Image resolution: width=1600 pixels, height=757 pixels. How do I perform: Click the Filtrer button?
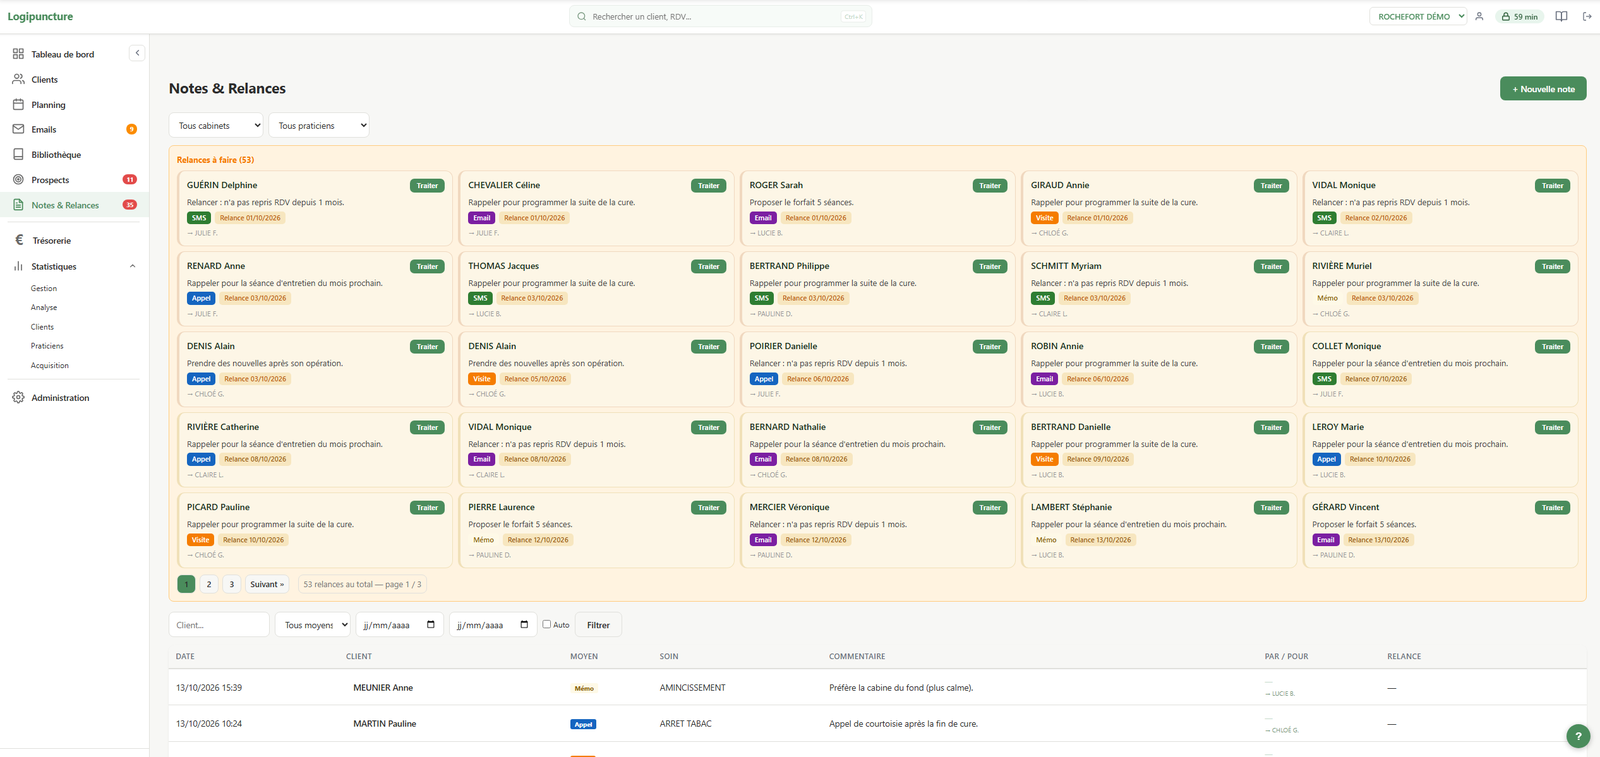(598, 625)
